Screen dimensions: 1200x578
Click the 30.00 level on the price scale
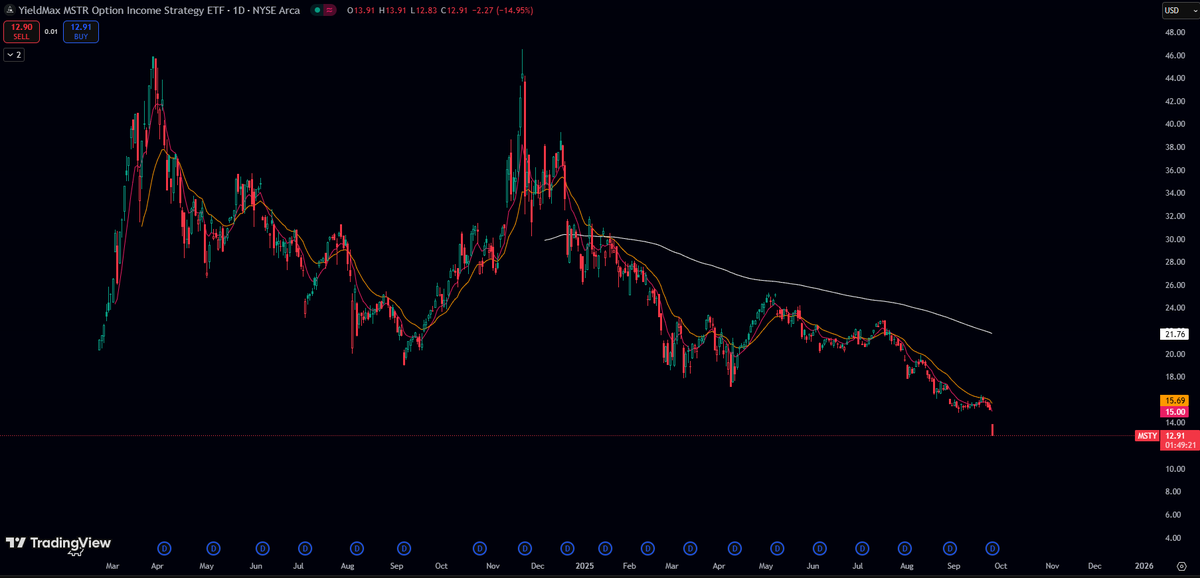[1174, 240]
